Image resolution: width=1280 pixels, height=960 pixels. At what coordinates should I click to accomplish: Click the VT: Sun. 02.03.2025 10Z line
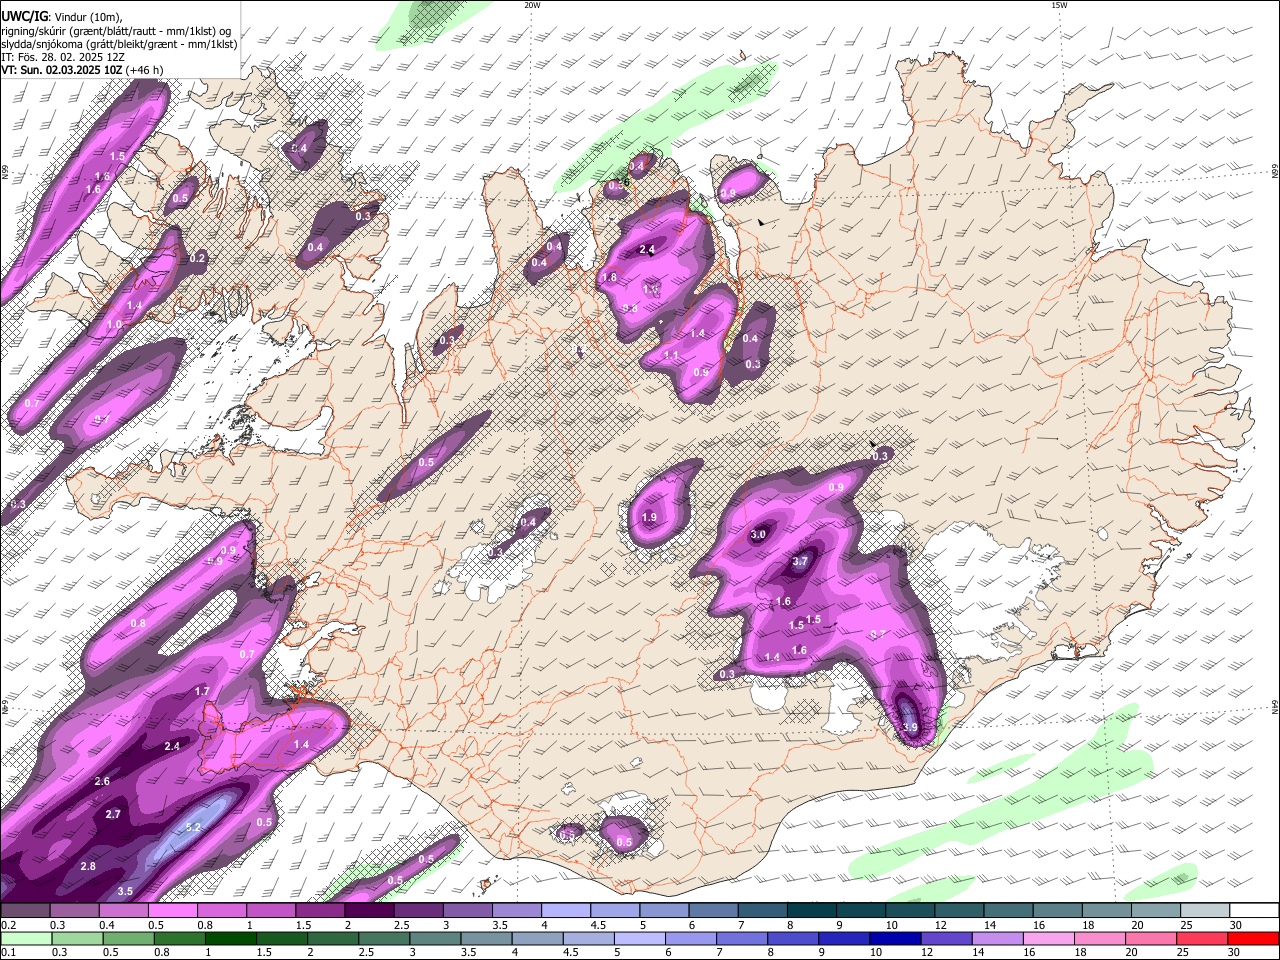[82, 70]
